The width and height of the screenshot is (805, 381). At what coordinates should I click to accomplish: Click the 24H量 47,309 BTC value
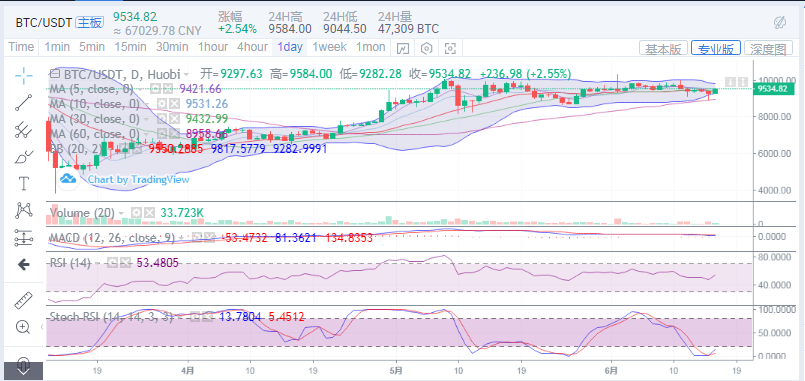(x=408, y=29)
